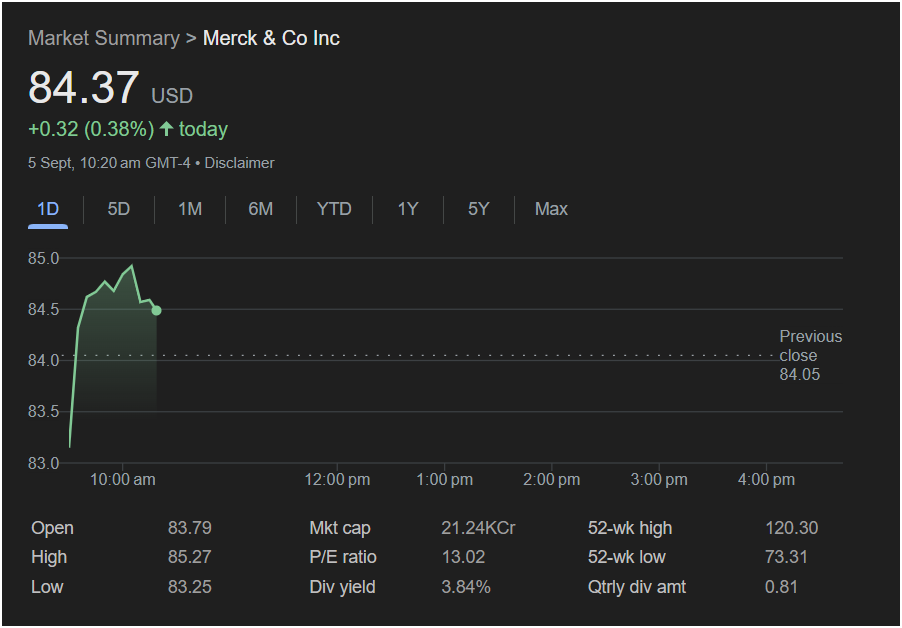Click the 84.37 stock price
This screenshot has width=902, height=628.
(83, 87)
